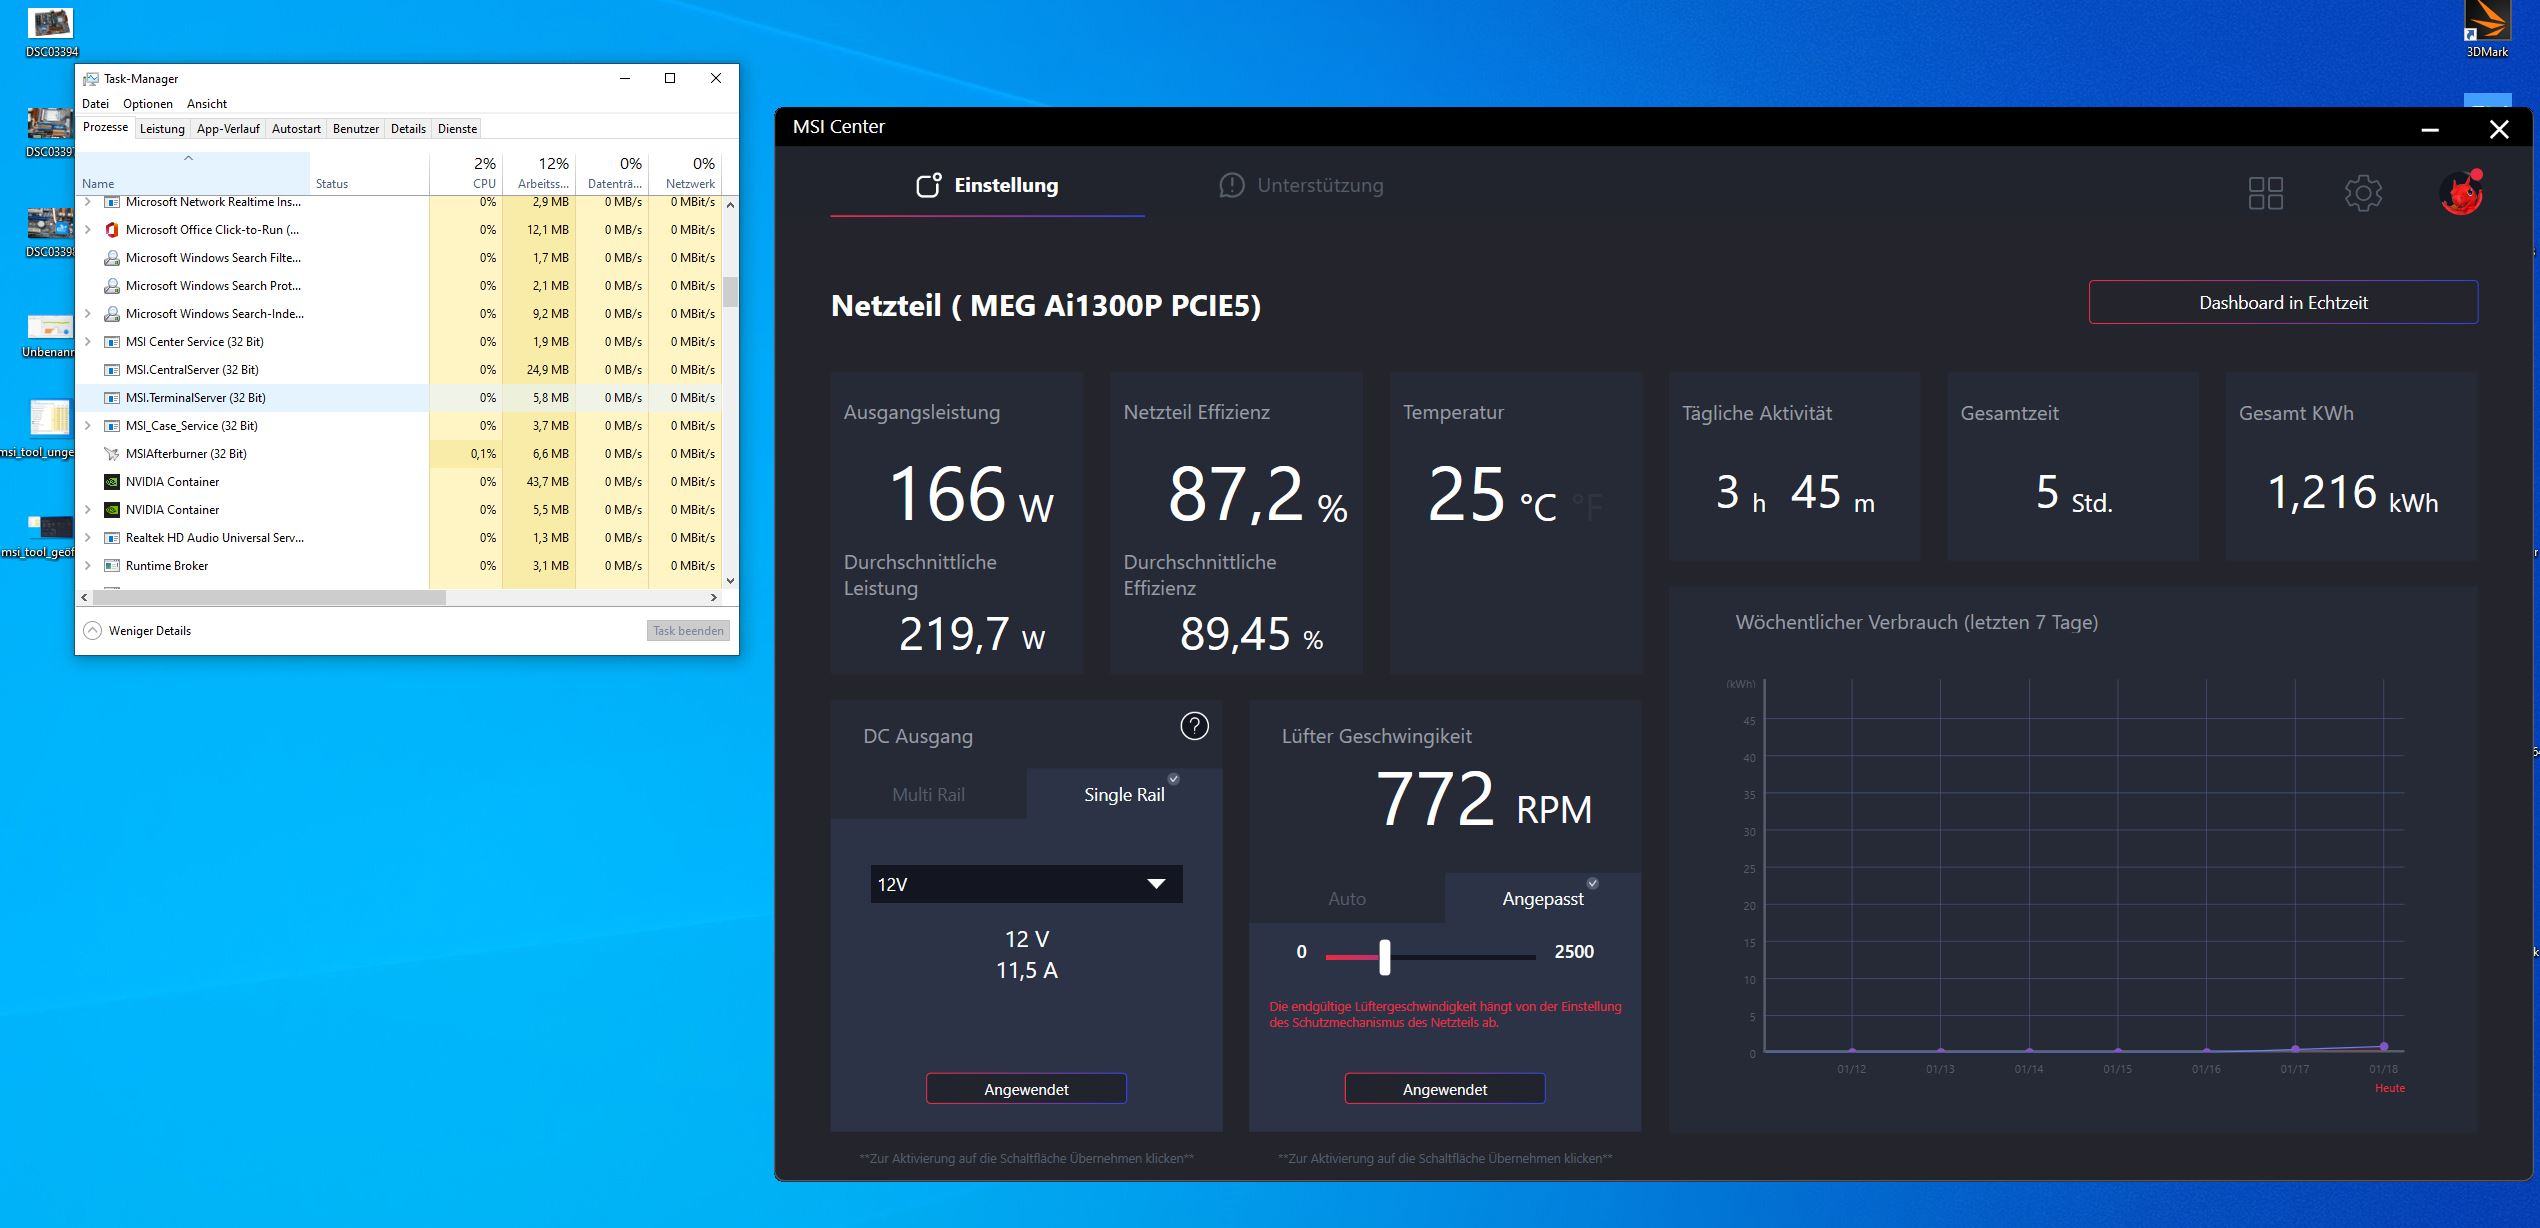Image resolution: width=2540 pixels, height=1228 pixels.
Task: Open the 3DMark desktop shortcut
Action: 2486,30
